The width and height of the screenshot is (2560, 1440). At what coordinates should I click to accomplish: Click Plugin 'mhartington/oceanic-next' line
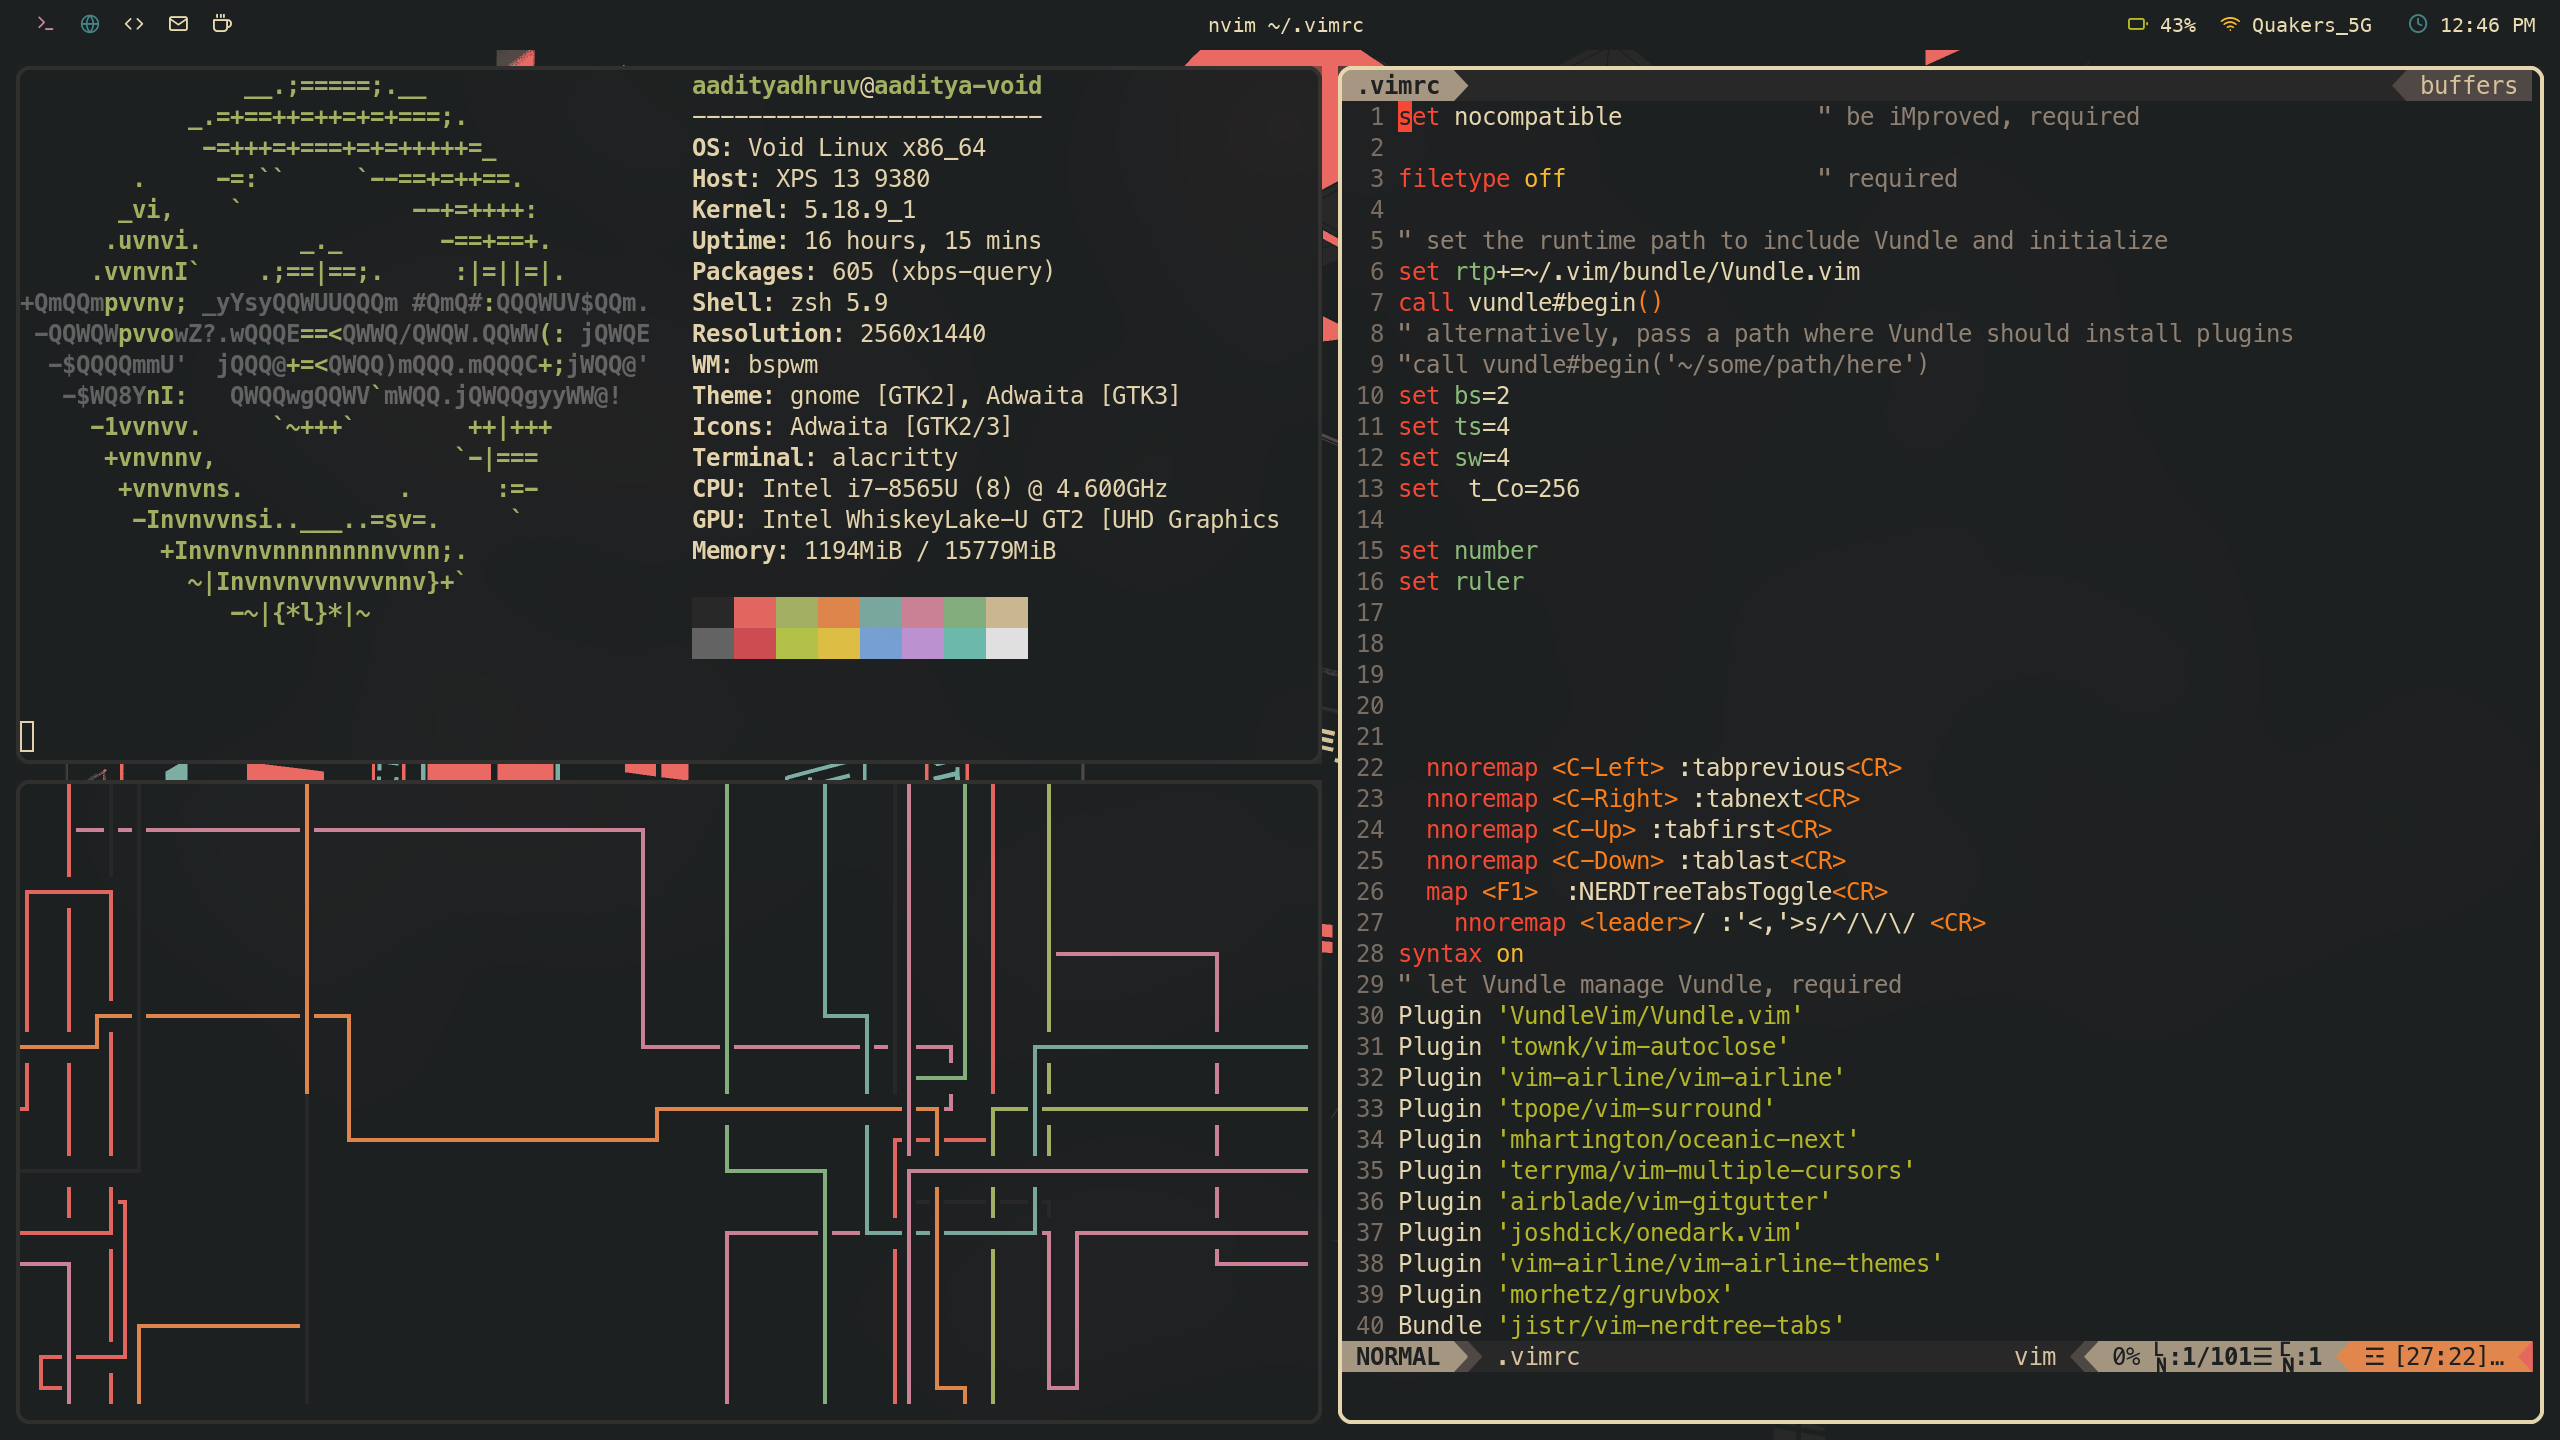point(1628,1140)
